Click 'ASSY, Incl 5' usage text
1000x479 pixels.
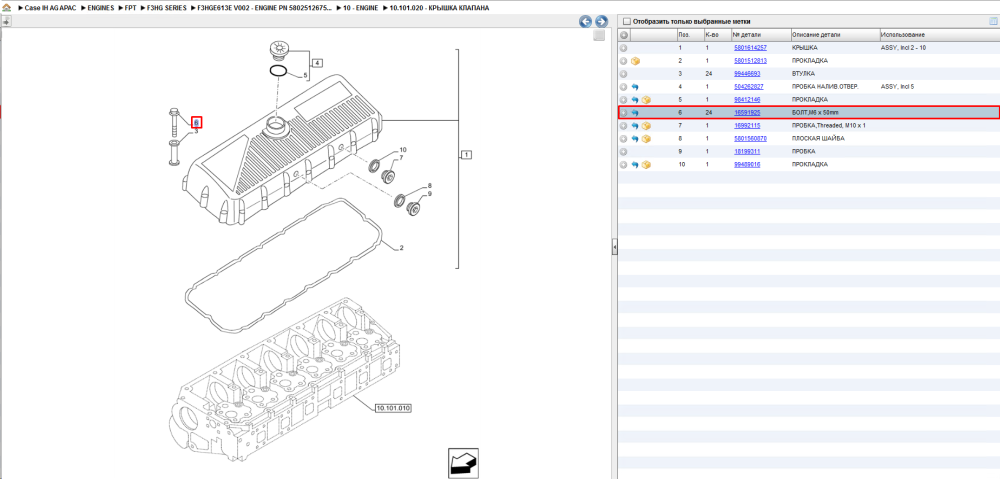point(897,87)
